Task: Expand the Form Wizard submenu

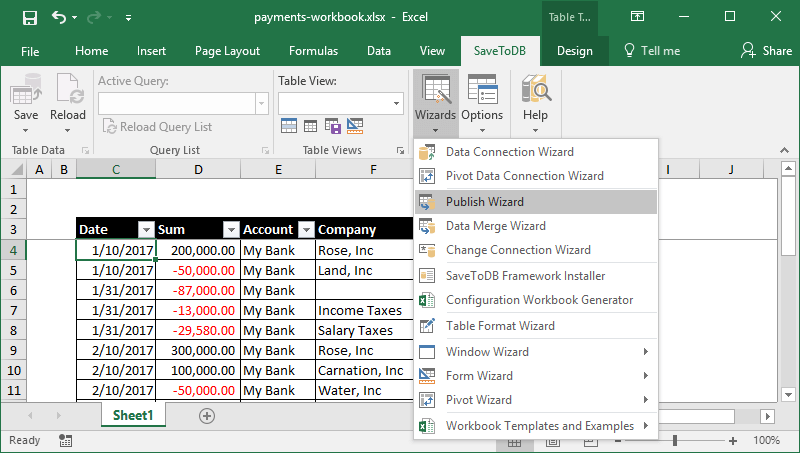Action: [x=536, y=376]
